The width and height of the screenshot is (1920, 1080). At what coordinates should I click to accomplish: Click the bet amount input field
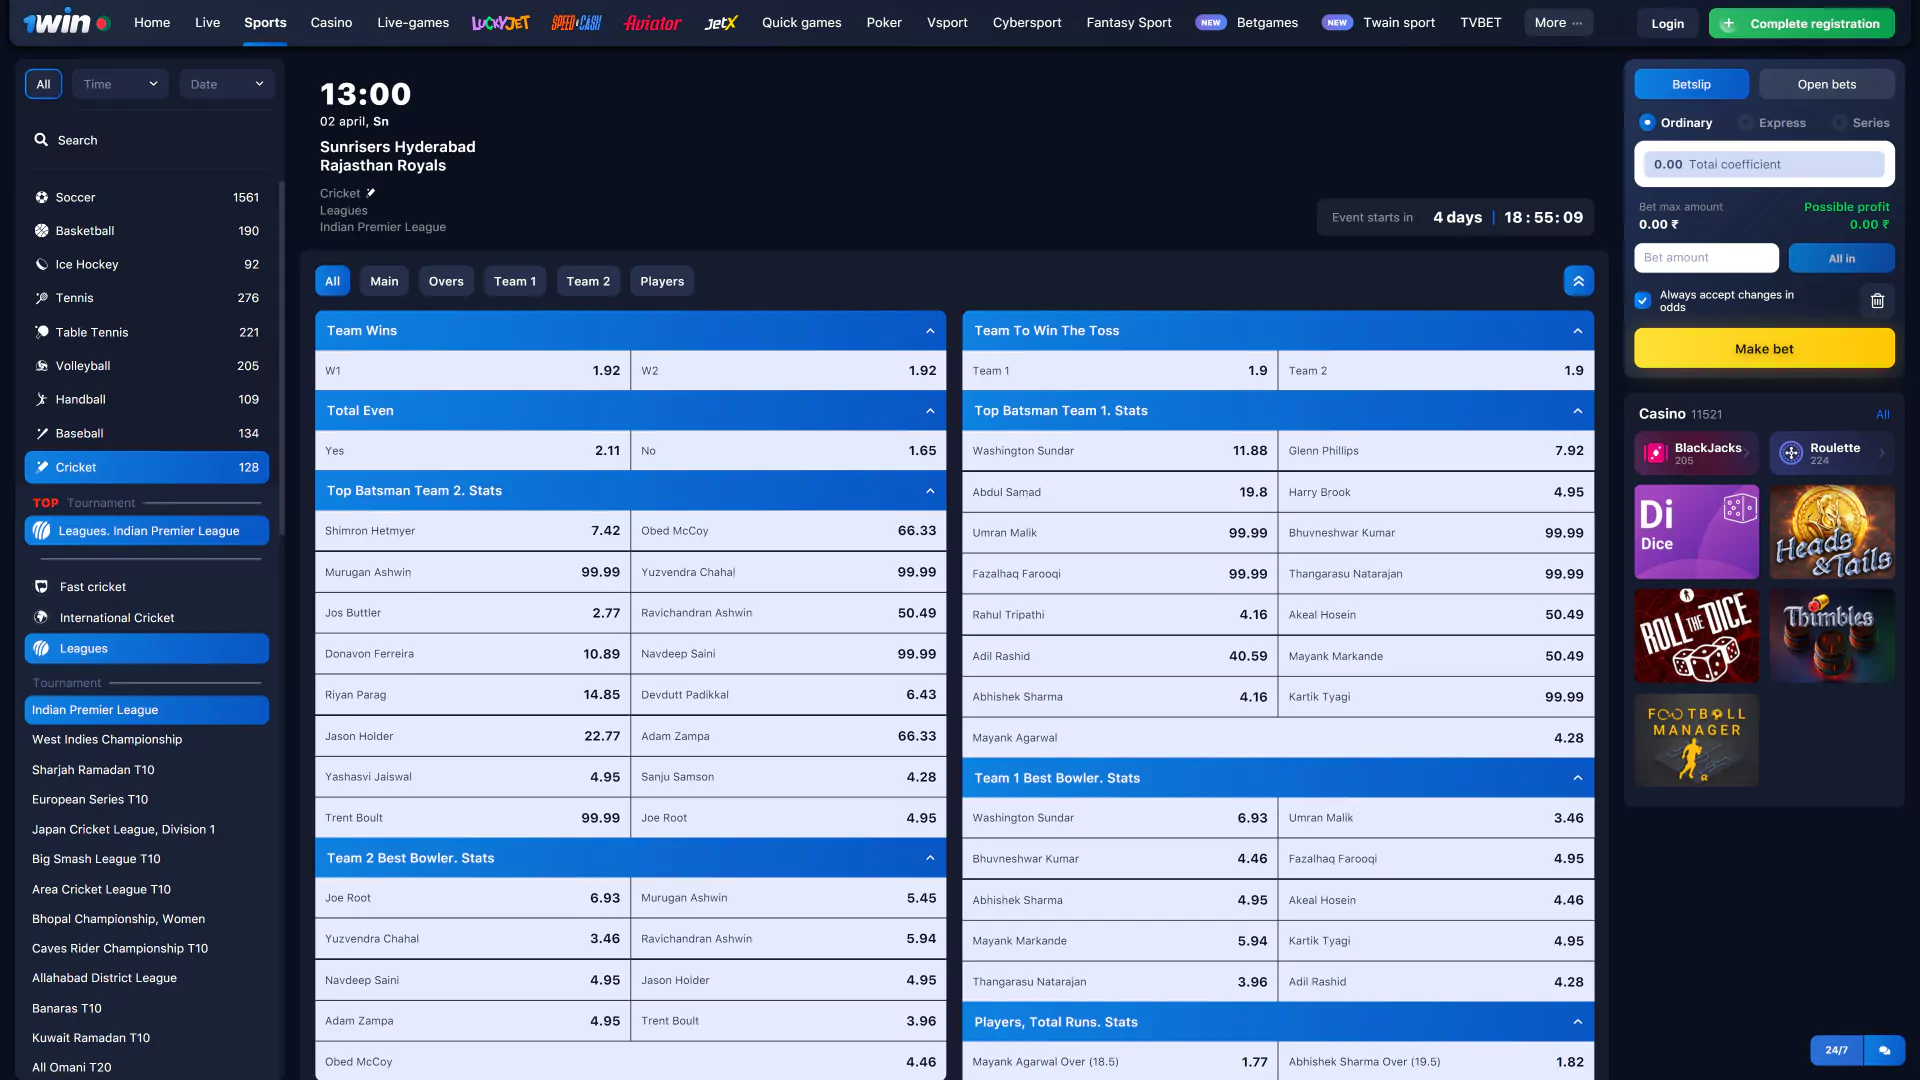click(x=1706, y=258)
